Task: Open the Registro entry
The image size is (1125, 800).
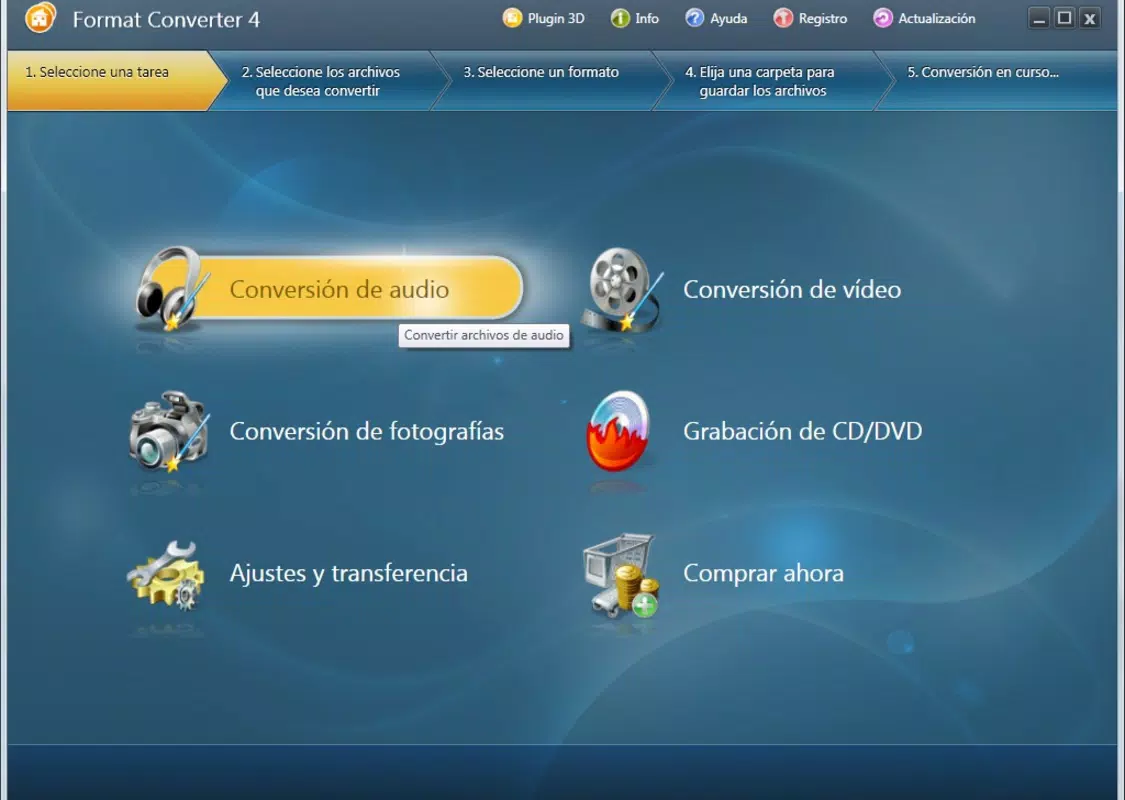Action: point(811,19)
